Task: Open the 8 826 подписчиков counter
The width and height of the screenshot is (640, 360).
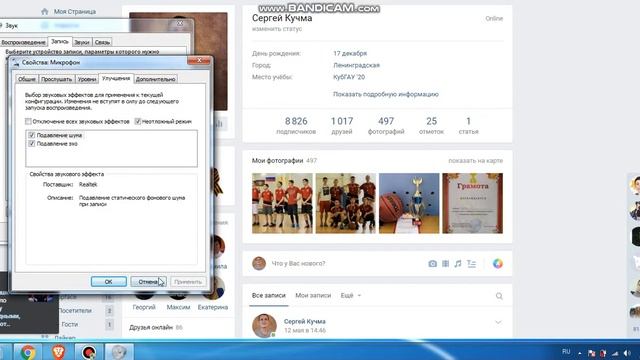Action: tap(296, 126)
